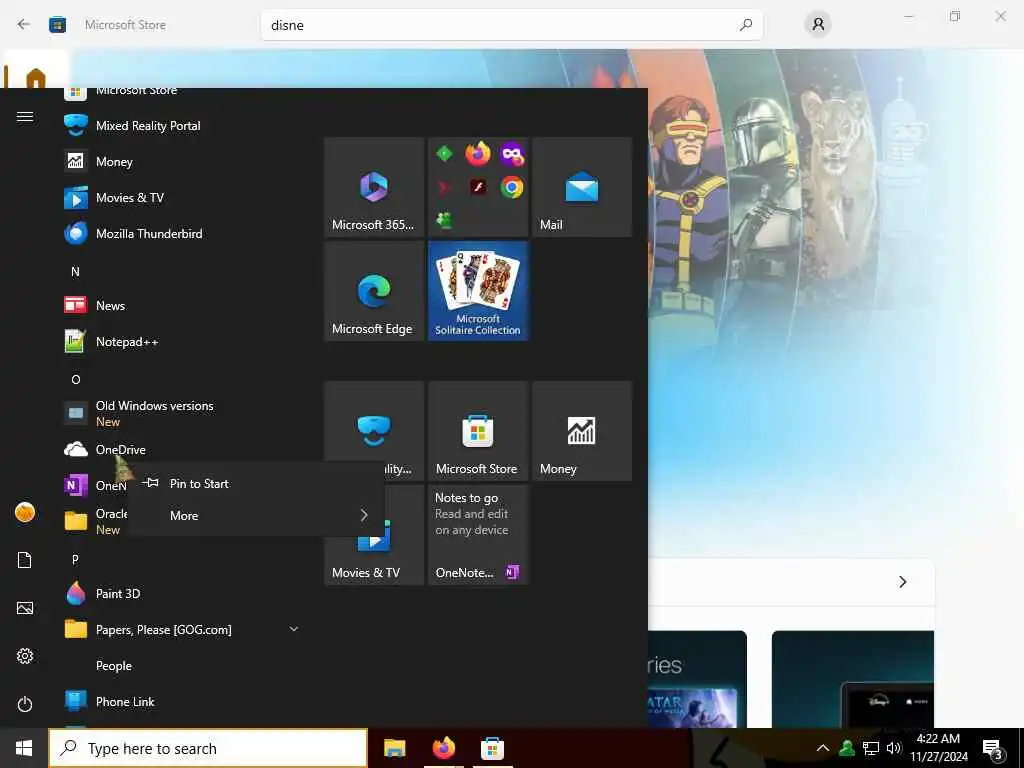Click the Microsoft 365 tile

[374, 187]
